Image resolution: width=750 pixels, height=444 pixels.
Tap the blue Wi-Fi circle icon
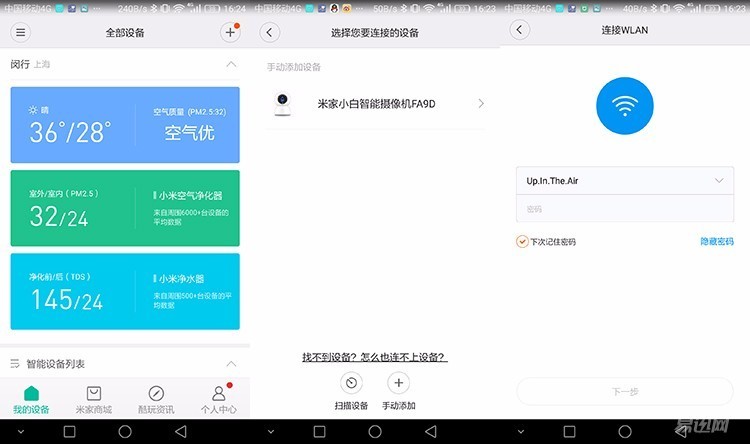tap(625, 106)
